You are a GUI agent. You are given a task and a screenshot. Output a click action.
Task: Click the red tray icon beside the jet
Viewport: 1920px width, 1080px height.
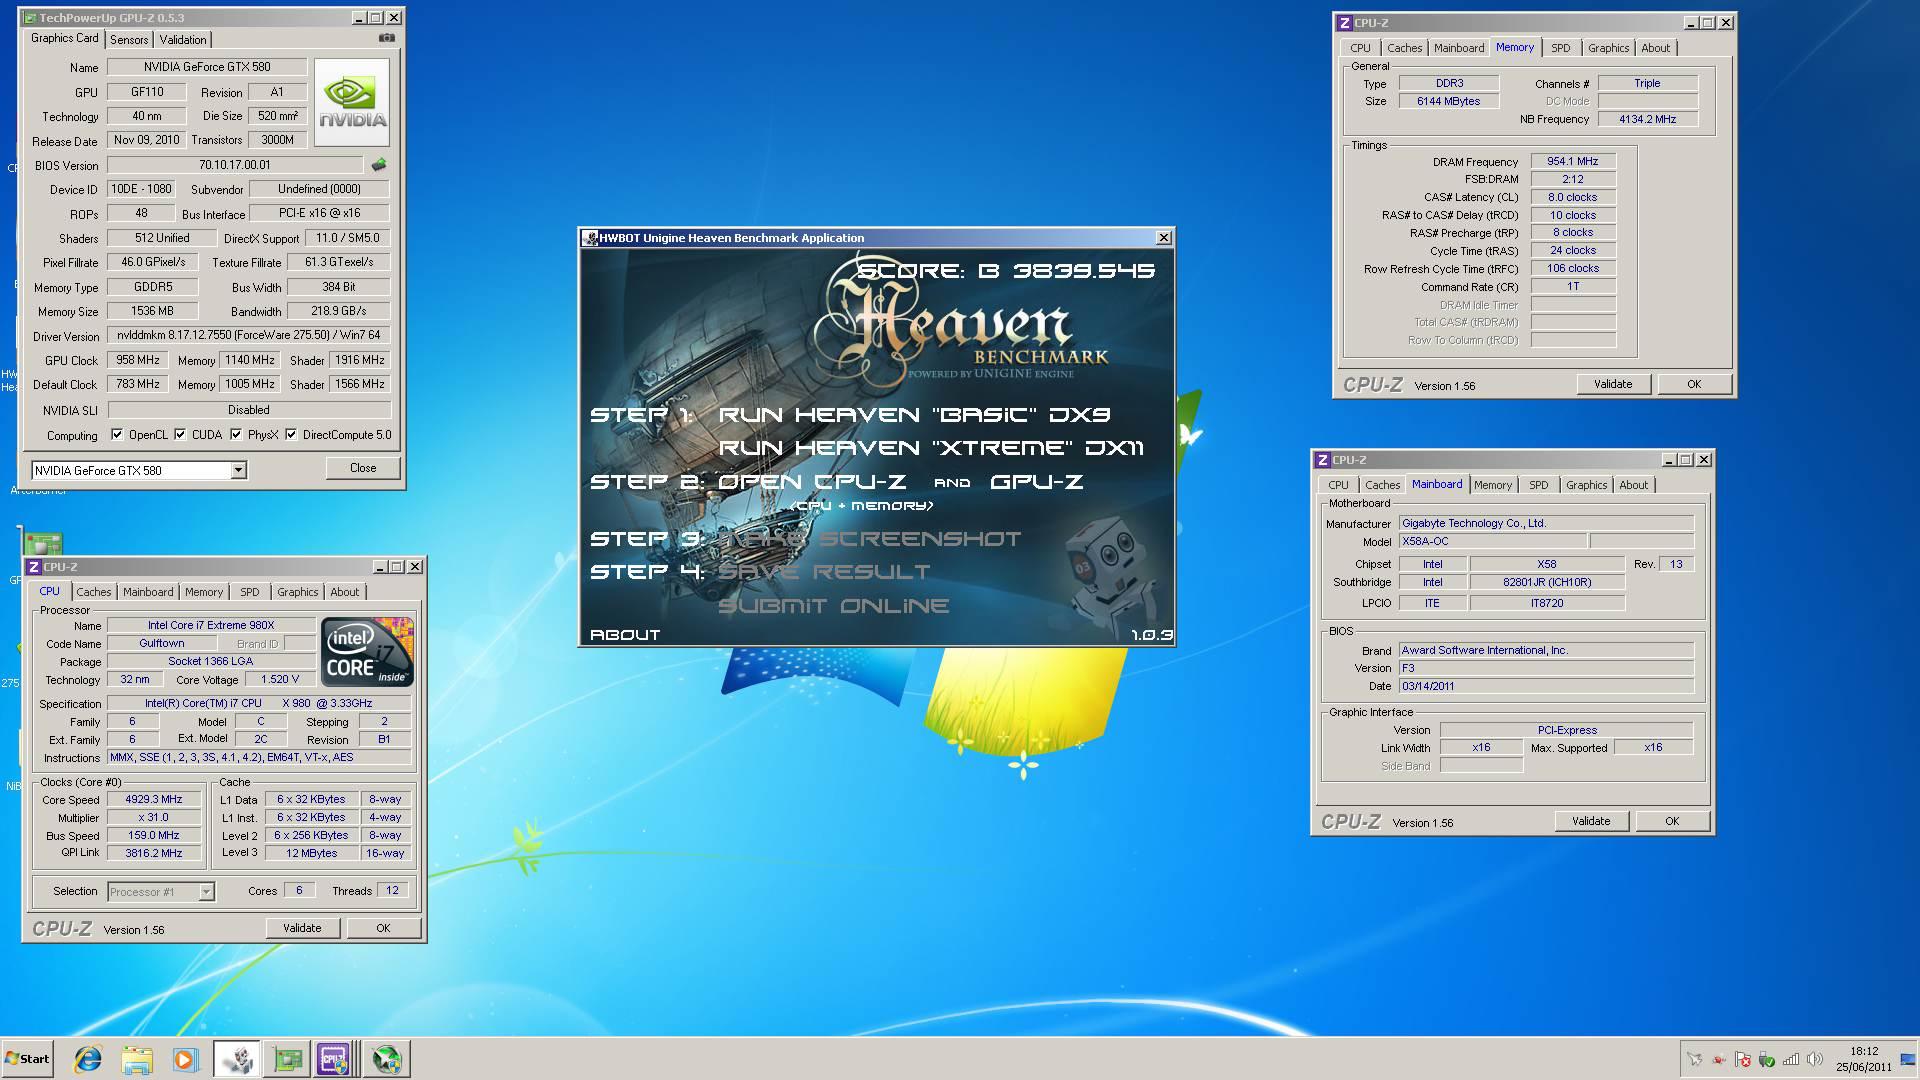pyautogui.click(x=1719, y=1059)
